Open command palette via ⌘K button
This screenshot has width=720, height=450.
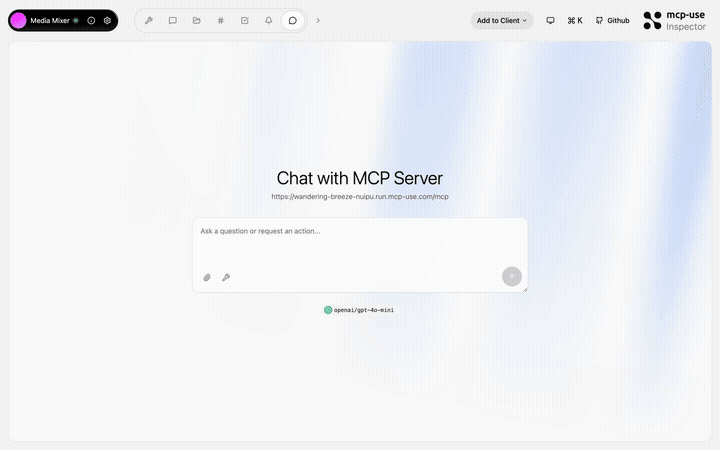tap(575, 20)
